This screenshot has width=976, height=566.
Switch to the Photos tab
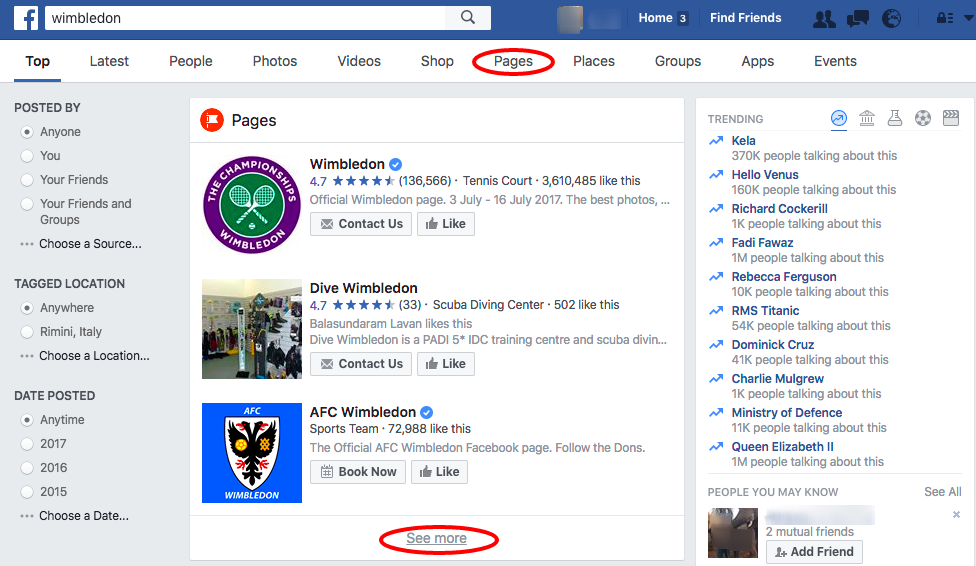tap(274, 61)
